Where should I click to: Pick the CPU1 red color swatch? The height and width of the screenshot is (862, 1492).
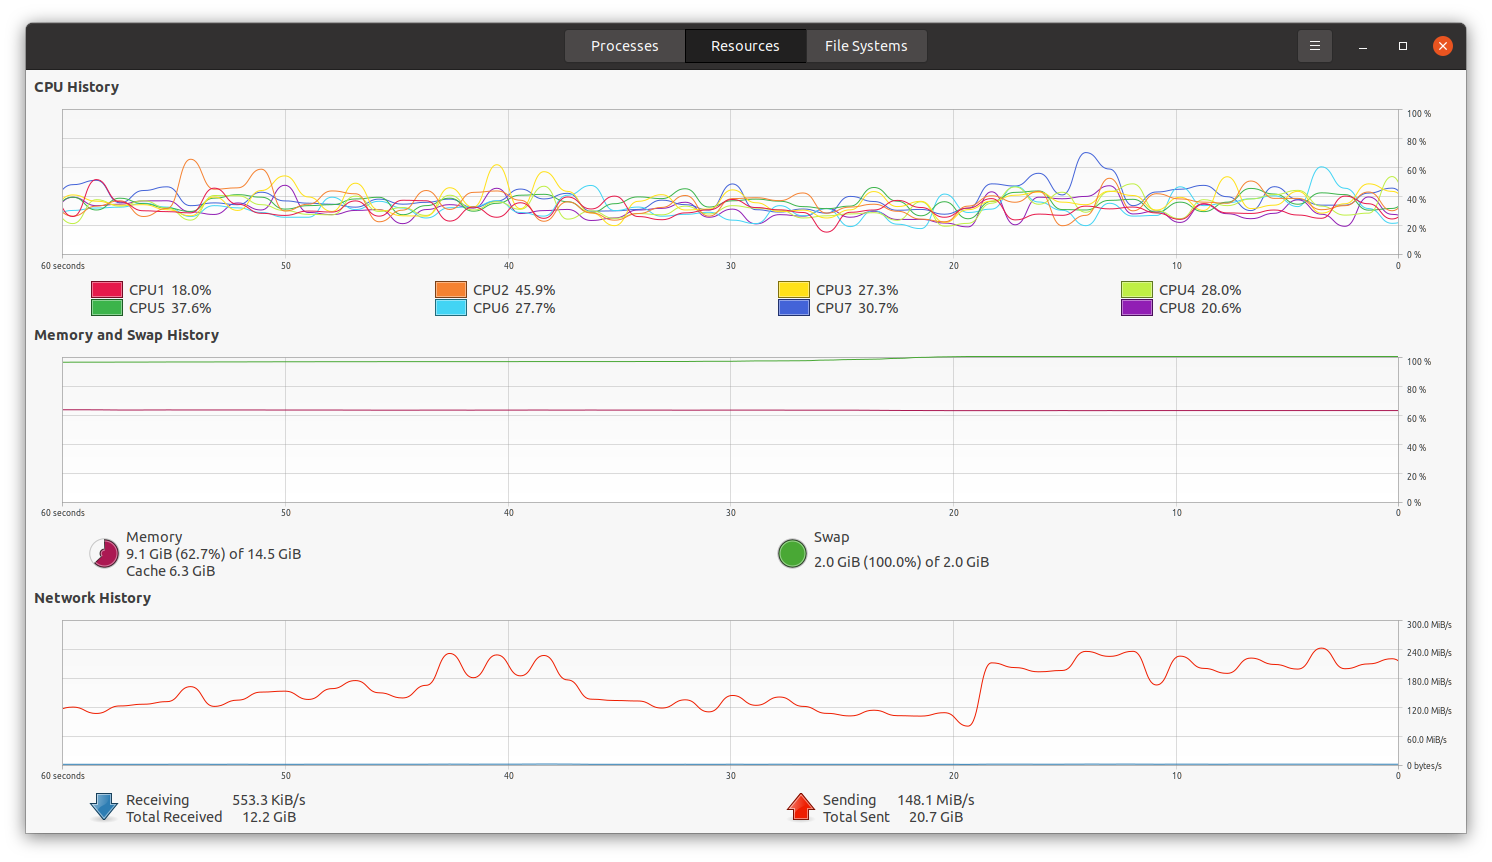pyautogui.click(x=107, y=290)
